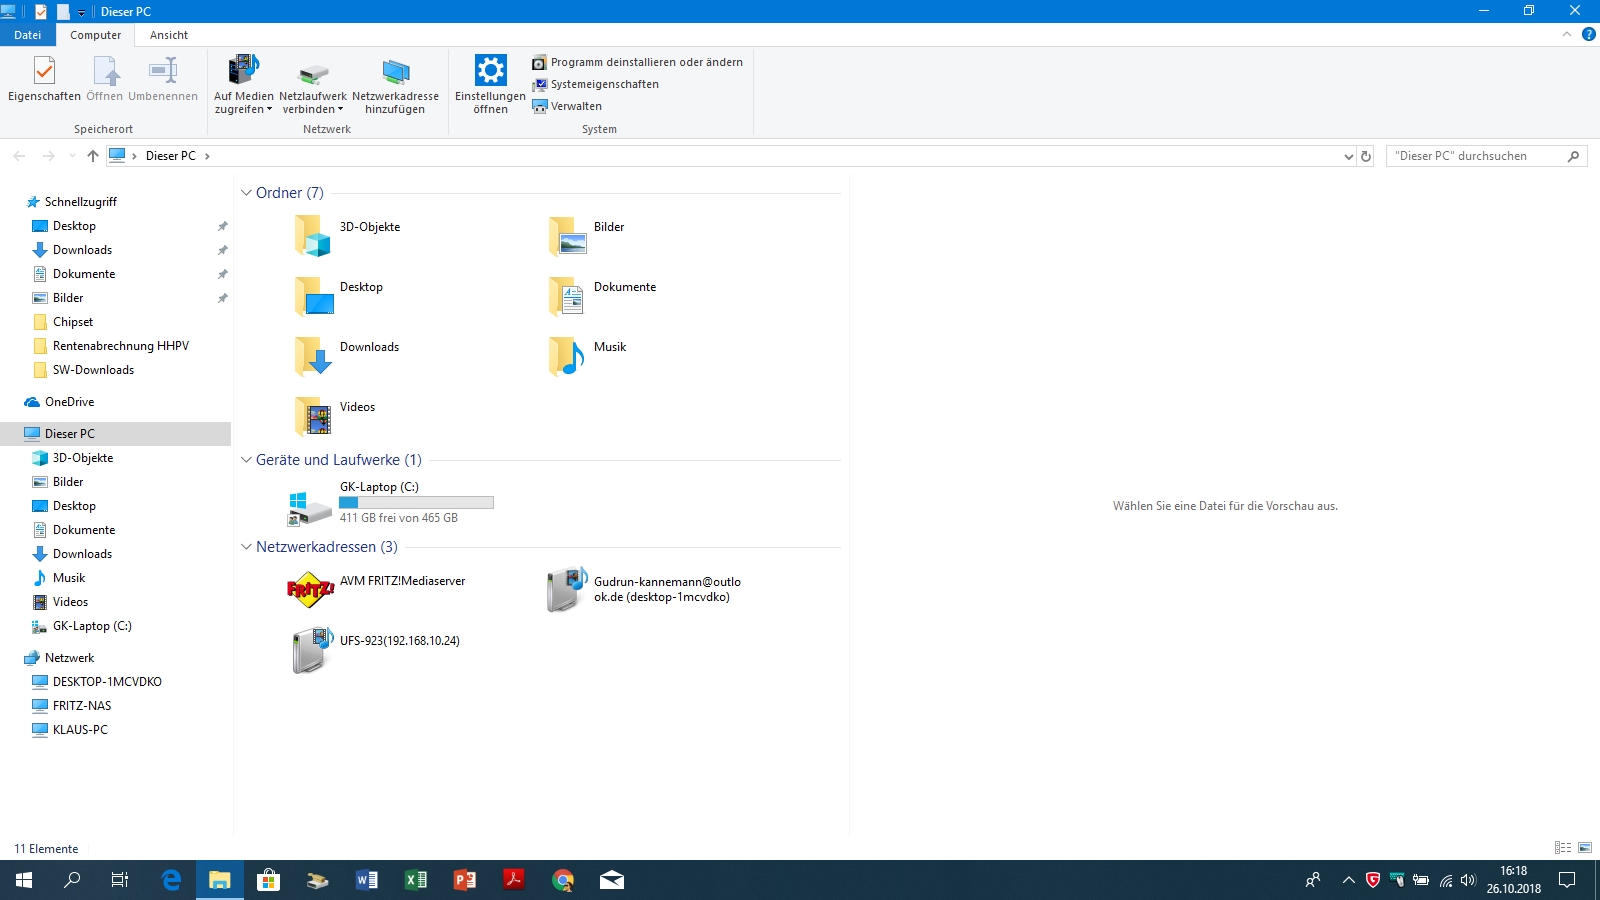Viewport: 1600px width, 900px height.
Task: Collapse Netzwerkadressen (3) group
Action: click(246, 547)
